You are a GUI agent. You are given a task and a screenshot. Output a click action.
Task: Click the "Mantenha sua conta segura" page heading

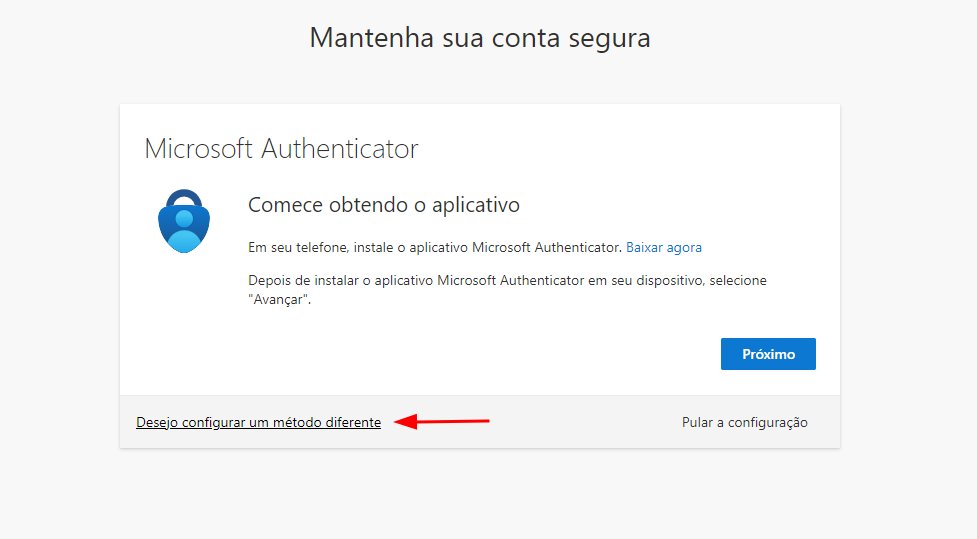[480, 38]
